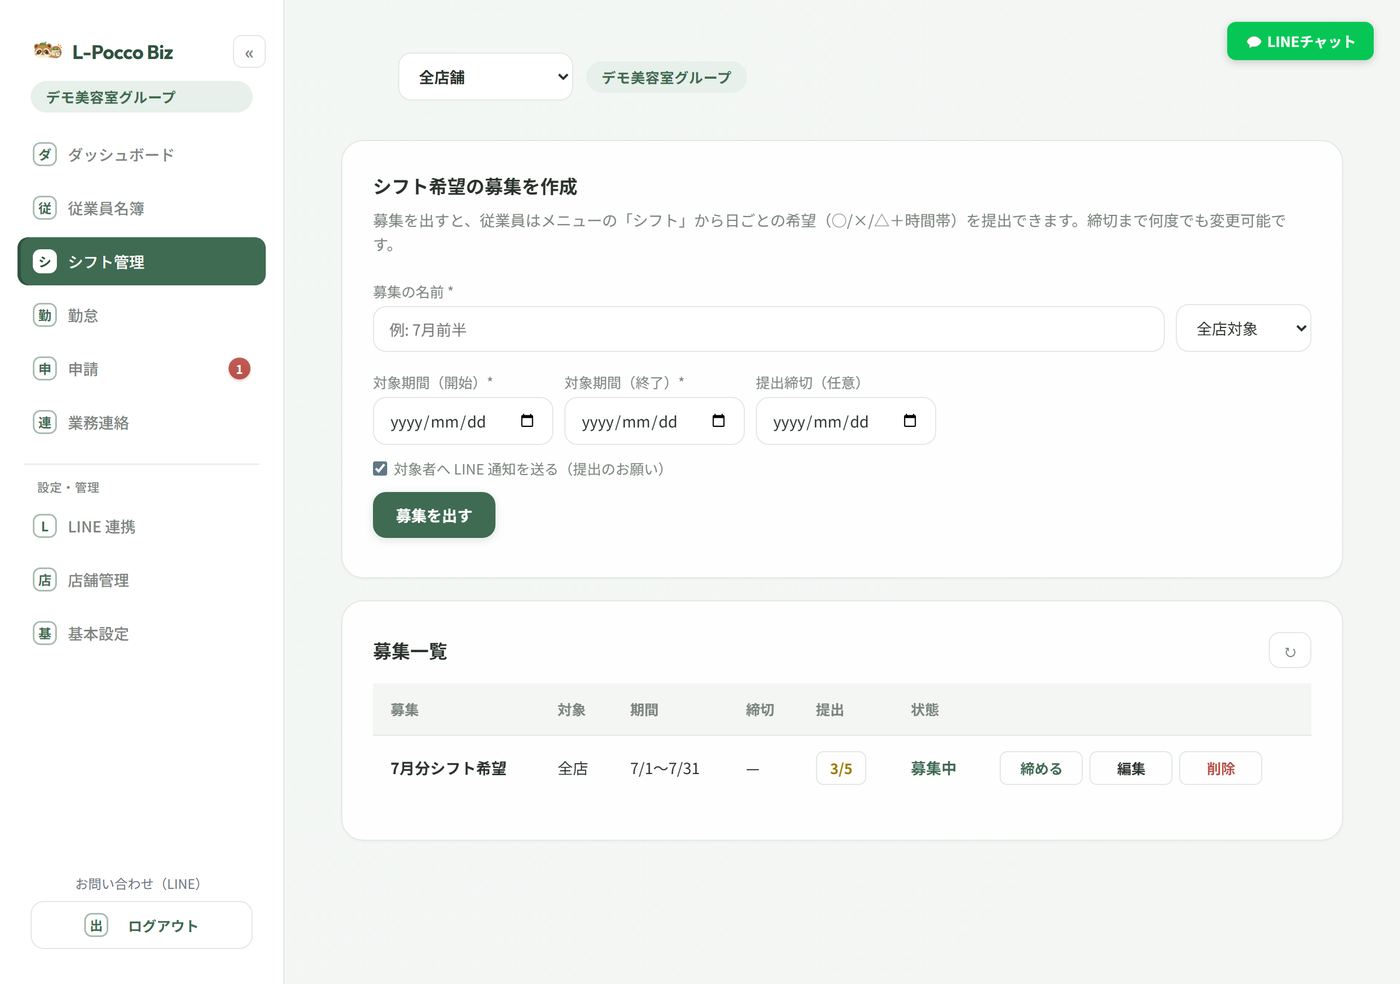Viewport: 1400px width, 984px height.
Task: Click the 対象期間（終了）date field
Action: 654,421
